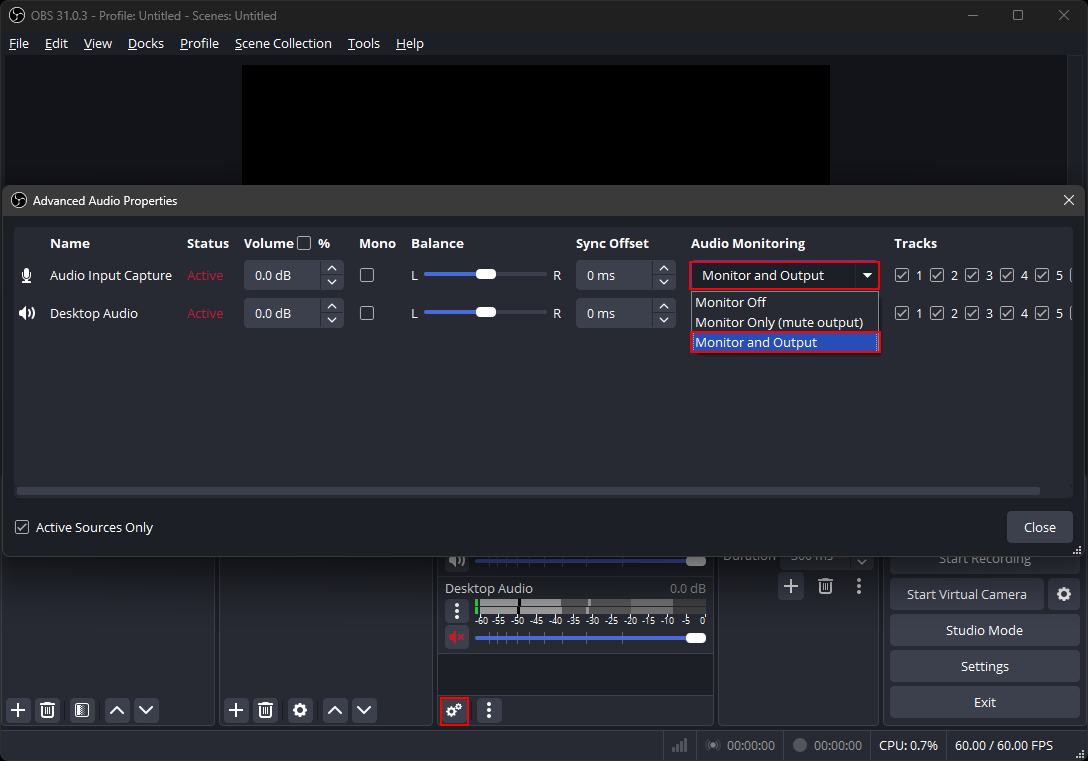The image size is (1088, 761).
Task: Uncheck Active Sources Only
Action: pos(22,527)
